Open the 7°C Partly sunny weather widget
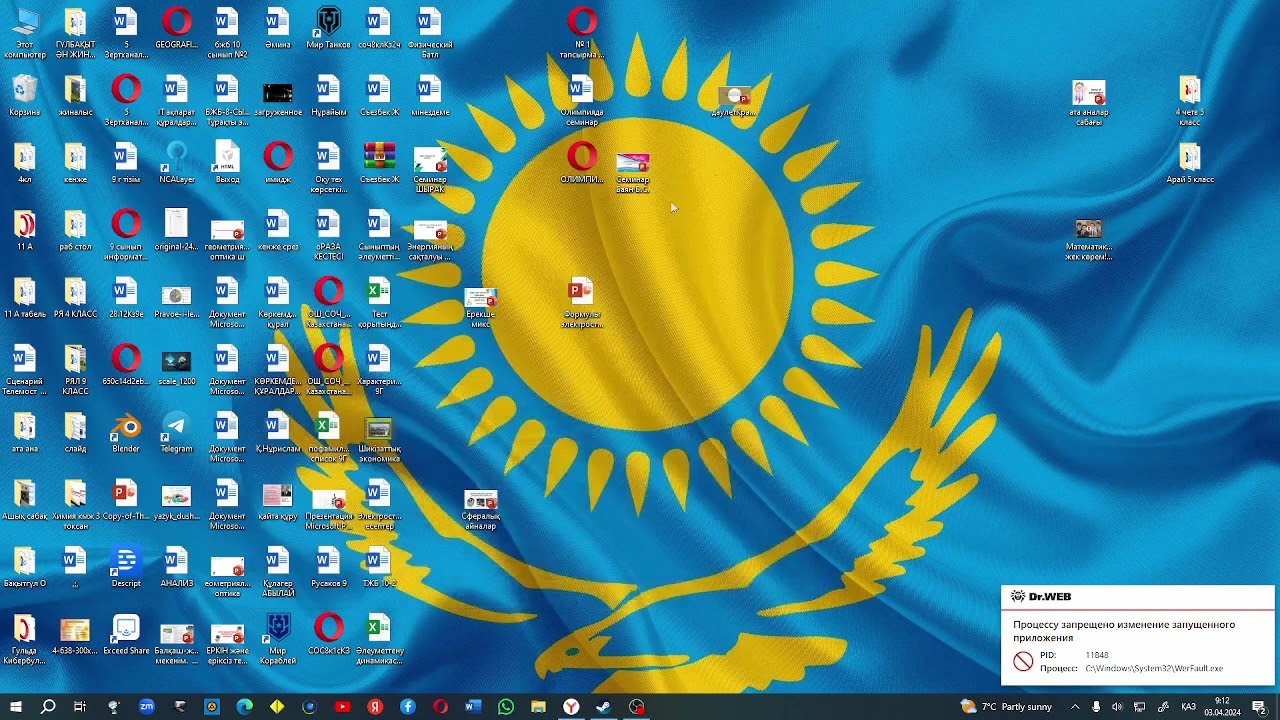The height and width of the screenshot is (720, 1280). [x=1006, y=707]
